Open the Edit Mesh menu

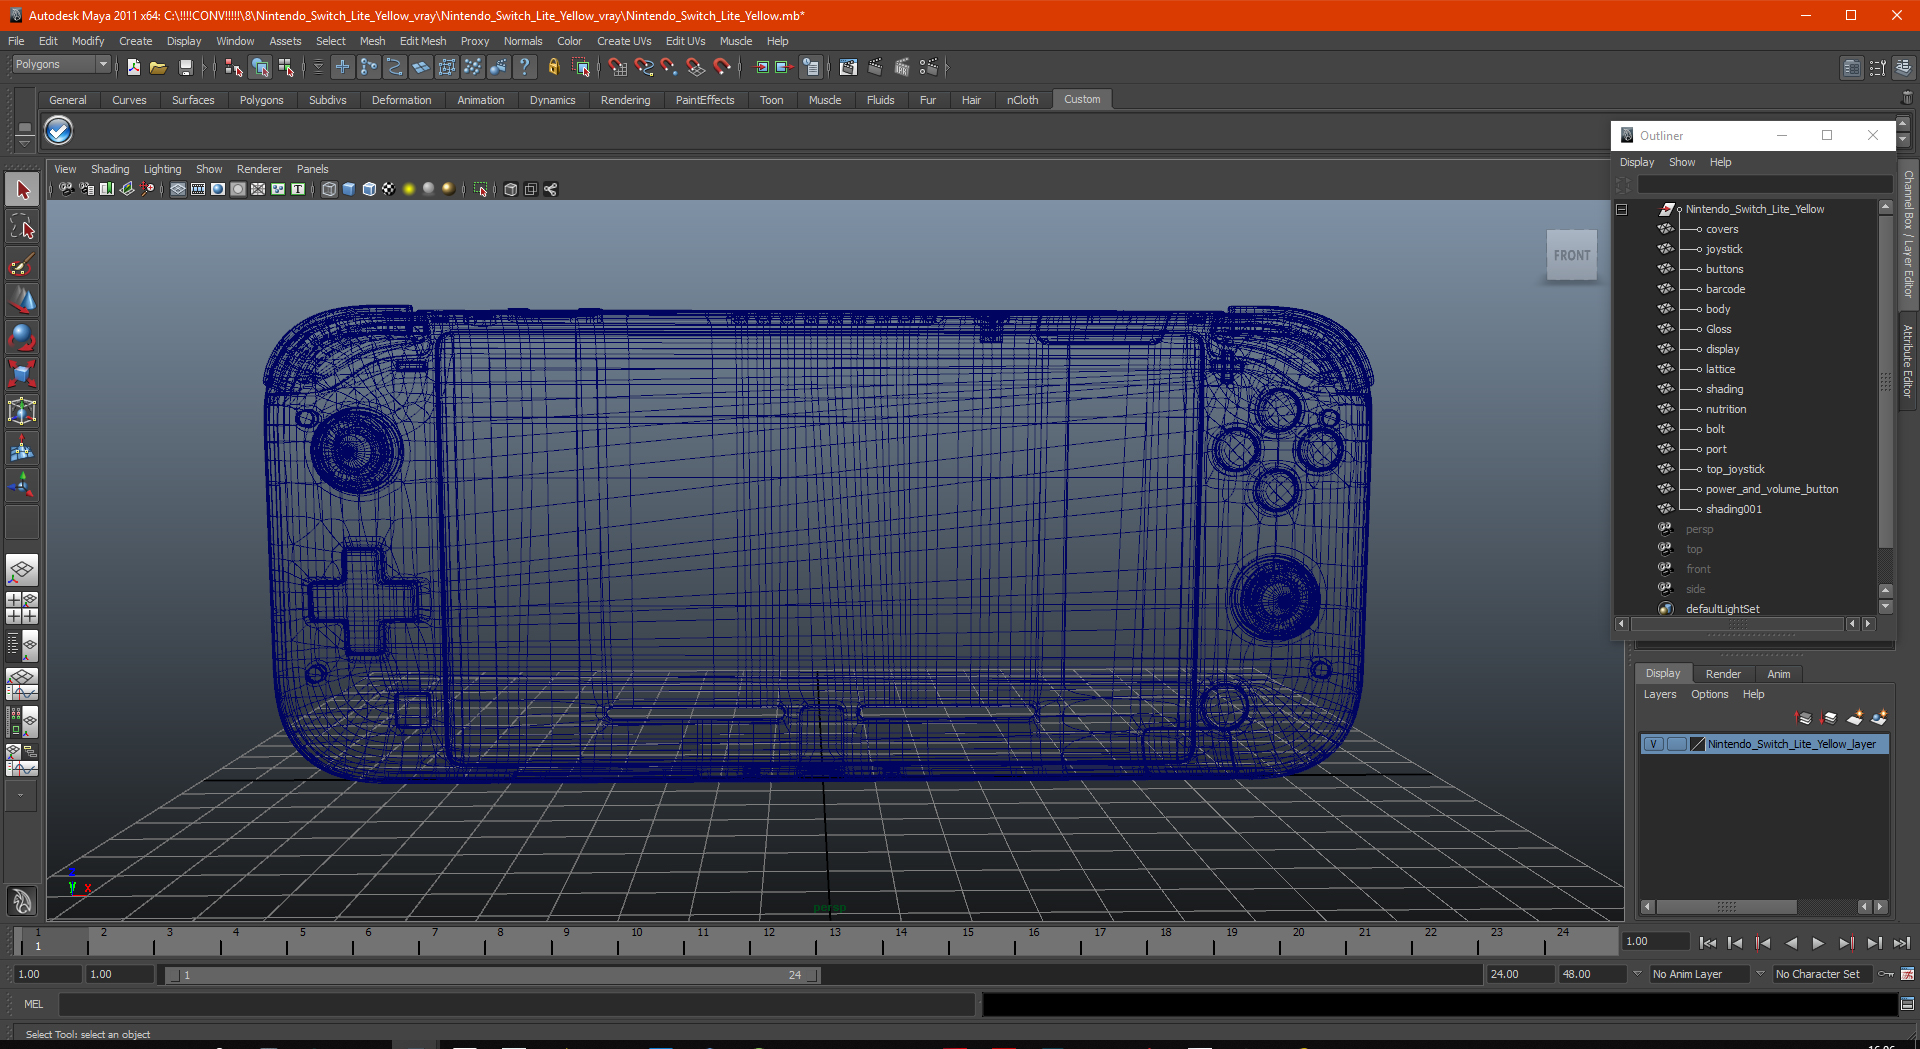pos(423,41)
